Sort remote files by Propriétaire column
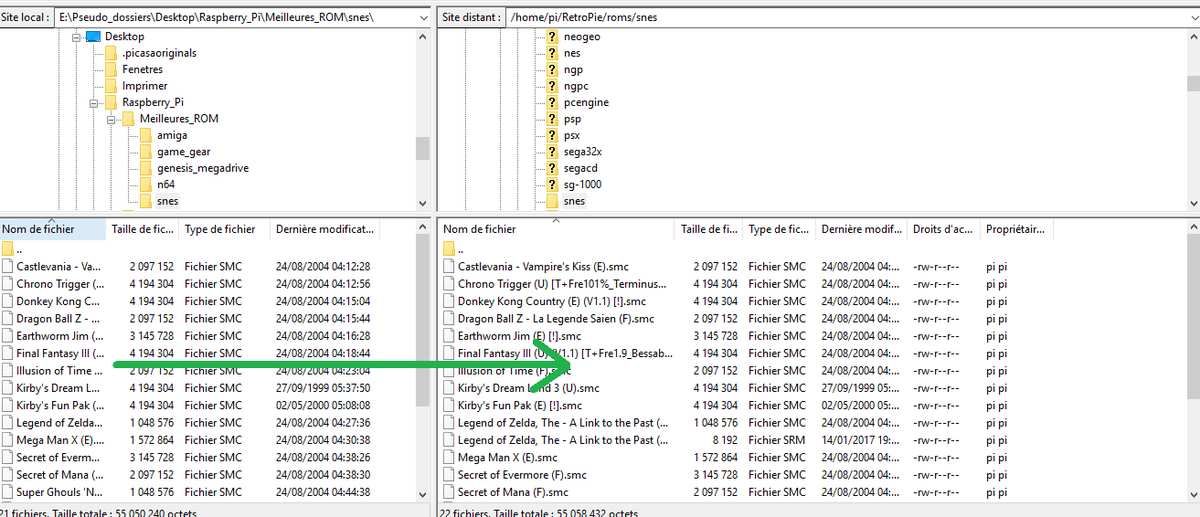This screenshot has width=1200, height=517. point(1015,229)
